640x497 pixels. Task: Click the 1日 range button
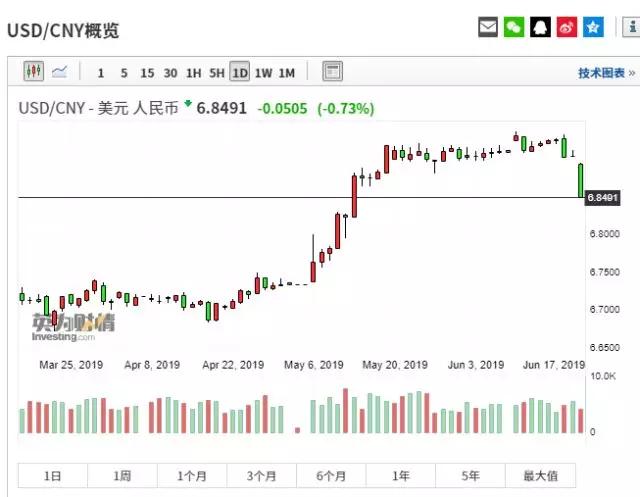pos(52,476)
